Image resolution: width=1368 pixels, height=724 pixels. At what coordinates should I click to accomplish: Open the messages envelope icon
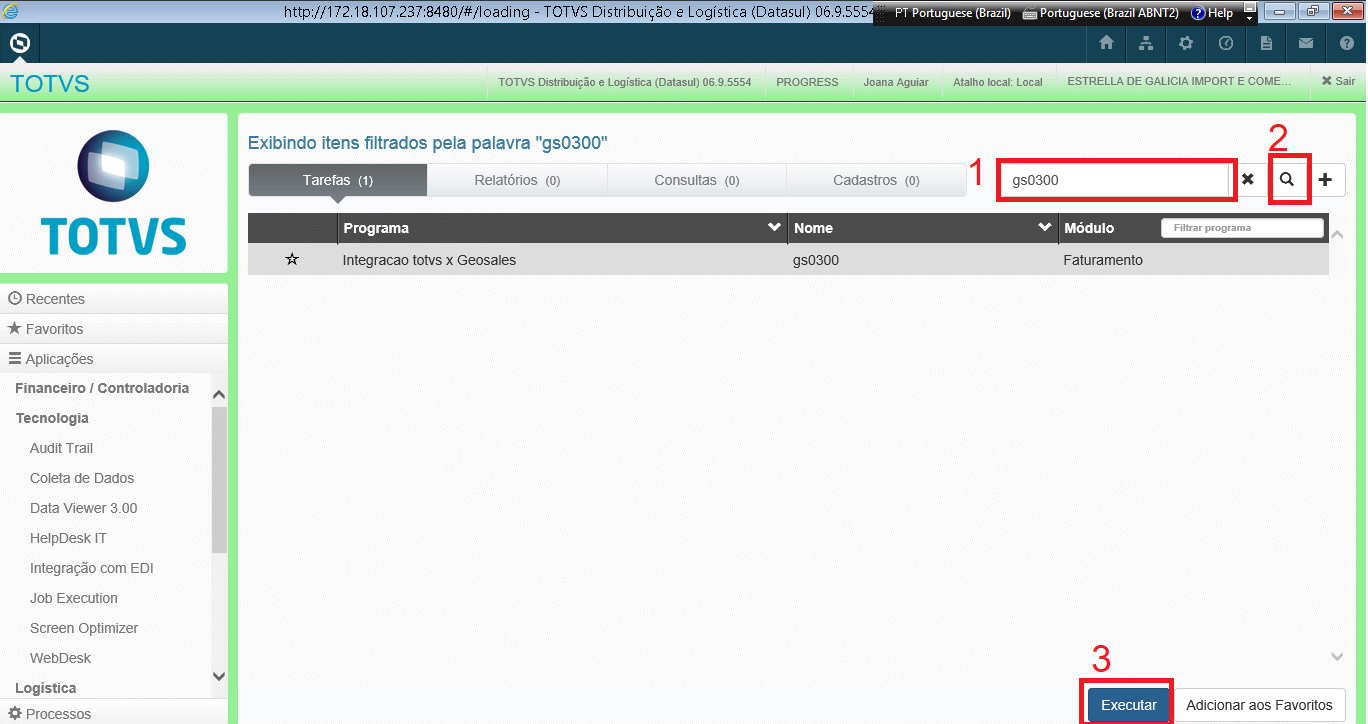coord(1306,43)
